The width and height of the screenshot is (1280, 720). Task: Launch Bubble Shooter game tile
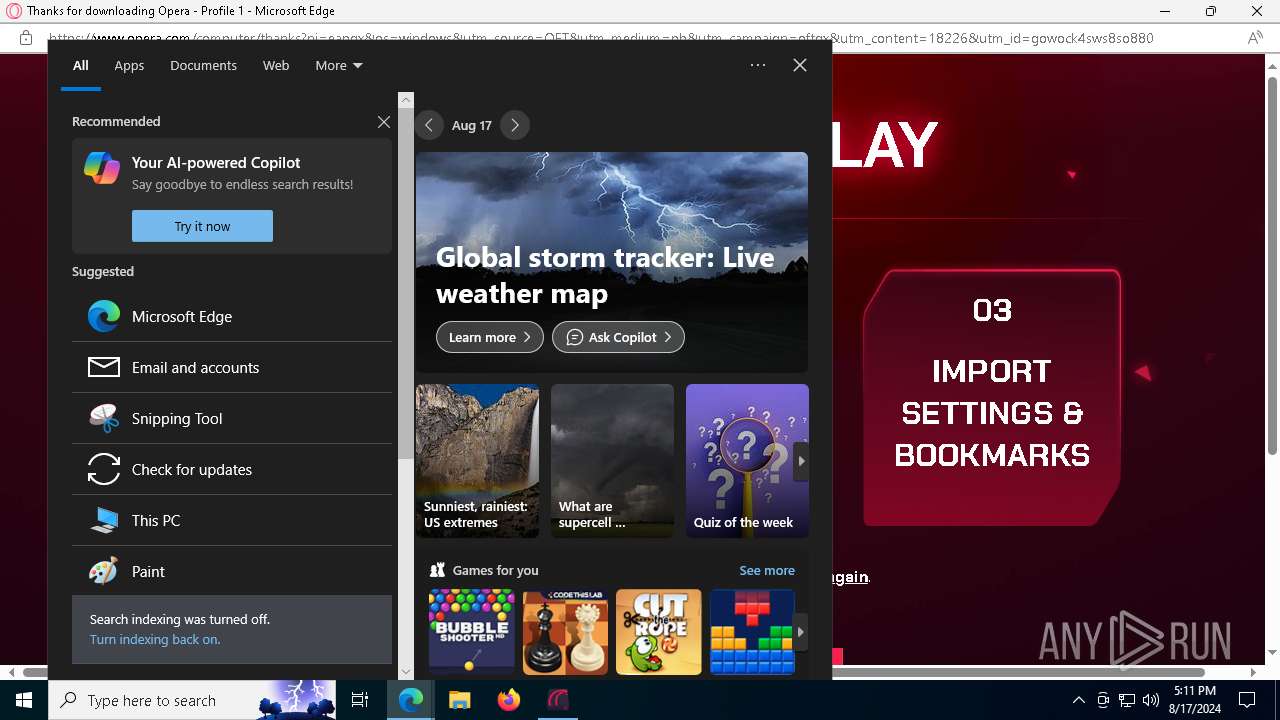pos(471,631)
